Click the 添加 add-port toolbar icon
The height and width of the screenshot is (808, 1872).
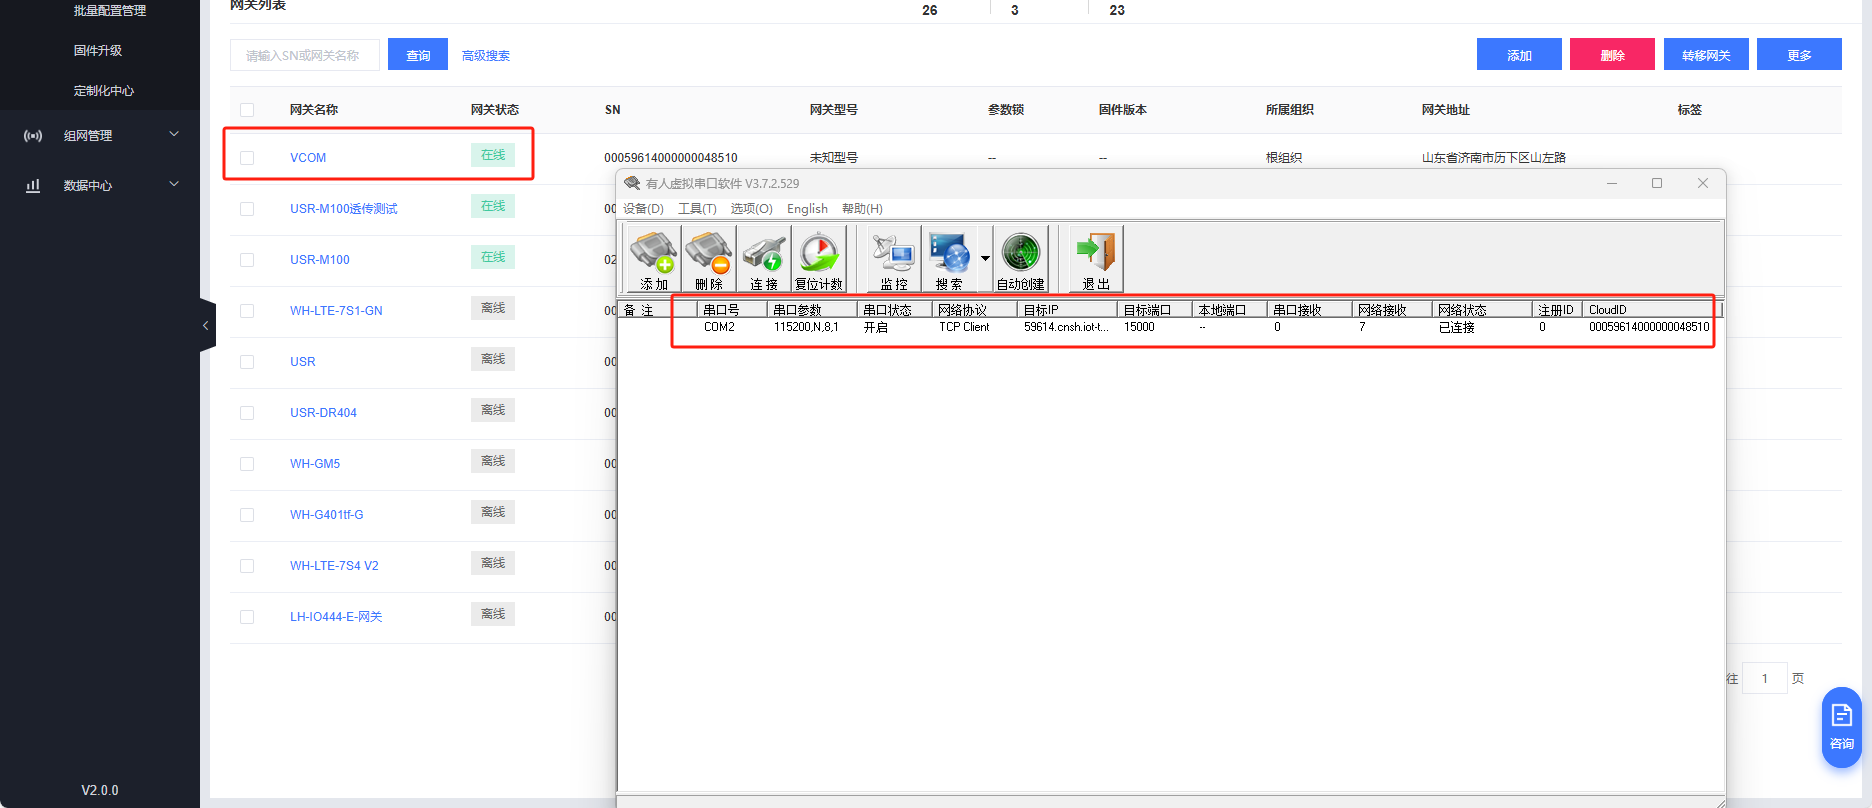[x=654, y=258]
